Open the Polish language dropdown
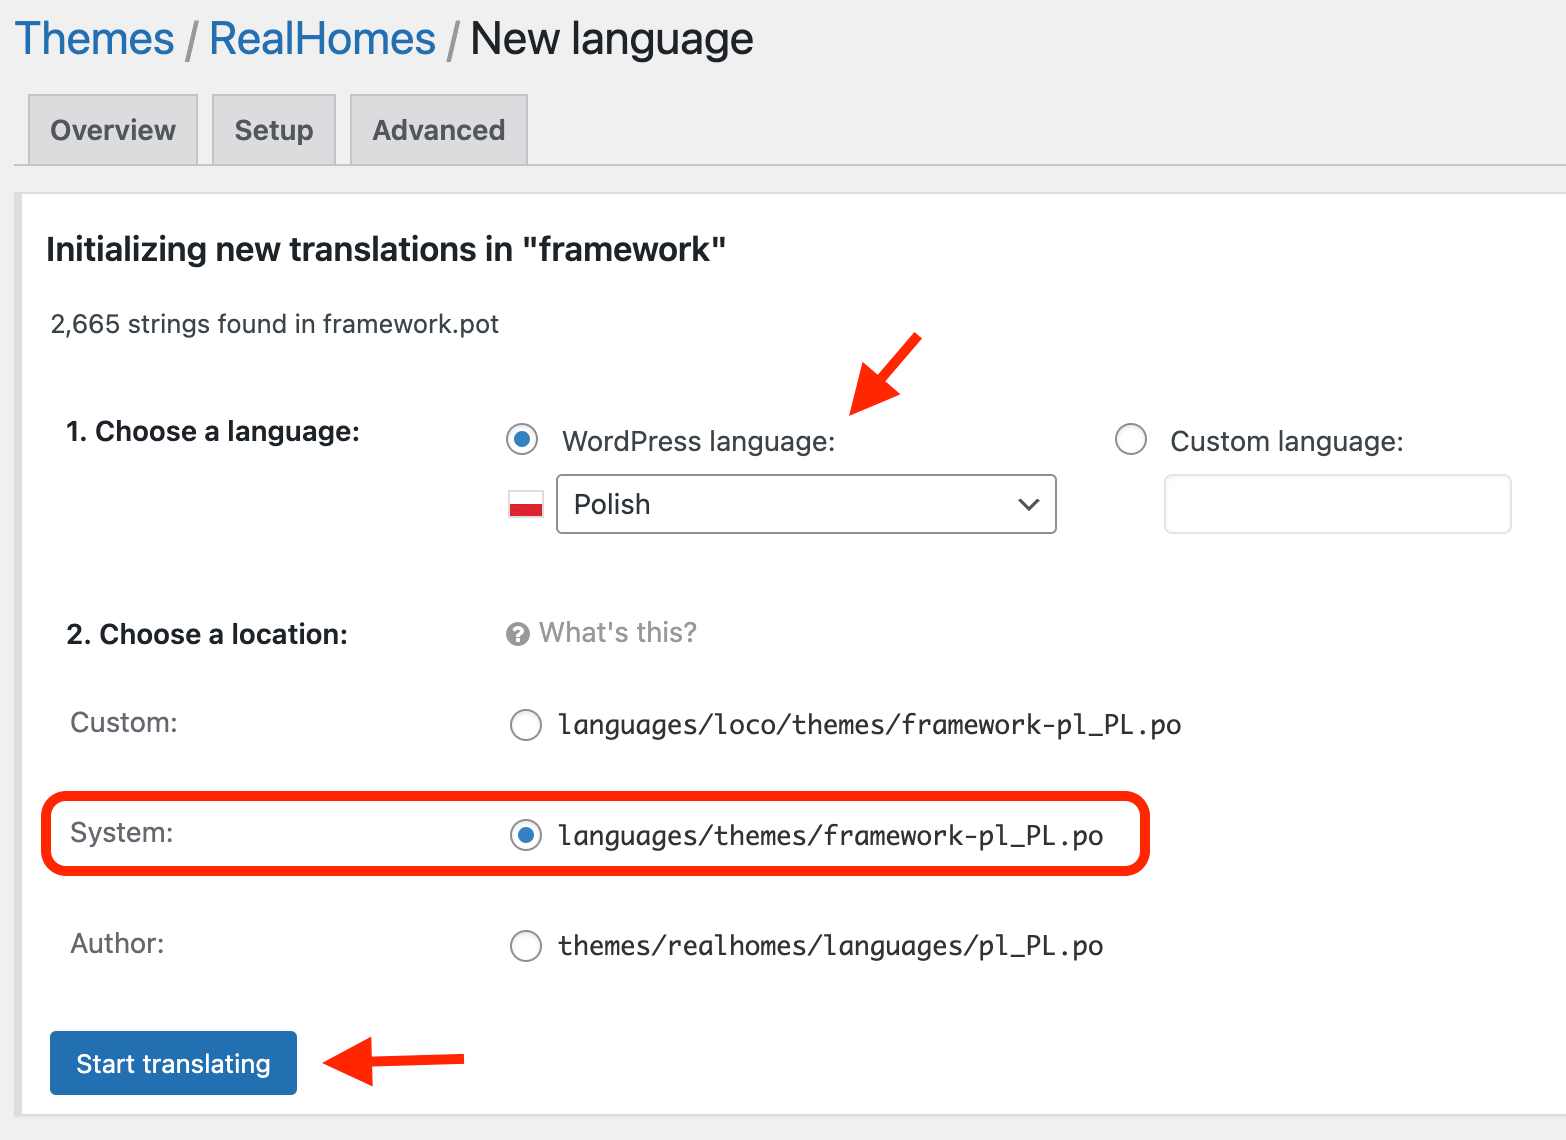Viewport: 1566px width, 1140px height. [806, 504]
